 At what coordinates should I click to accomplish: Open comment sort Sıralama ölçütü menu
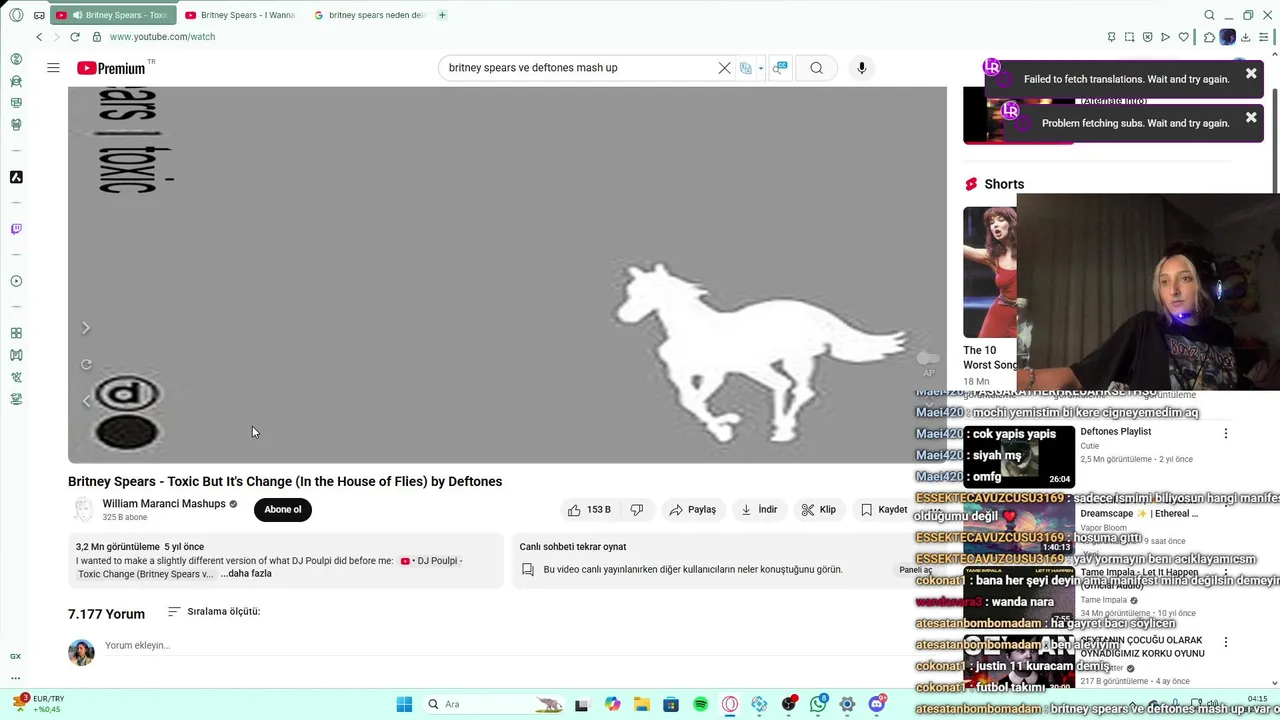tap(214, 611)
